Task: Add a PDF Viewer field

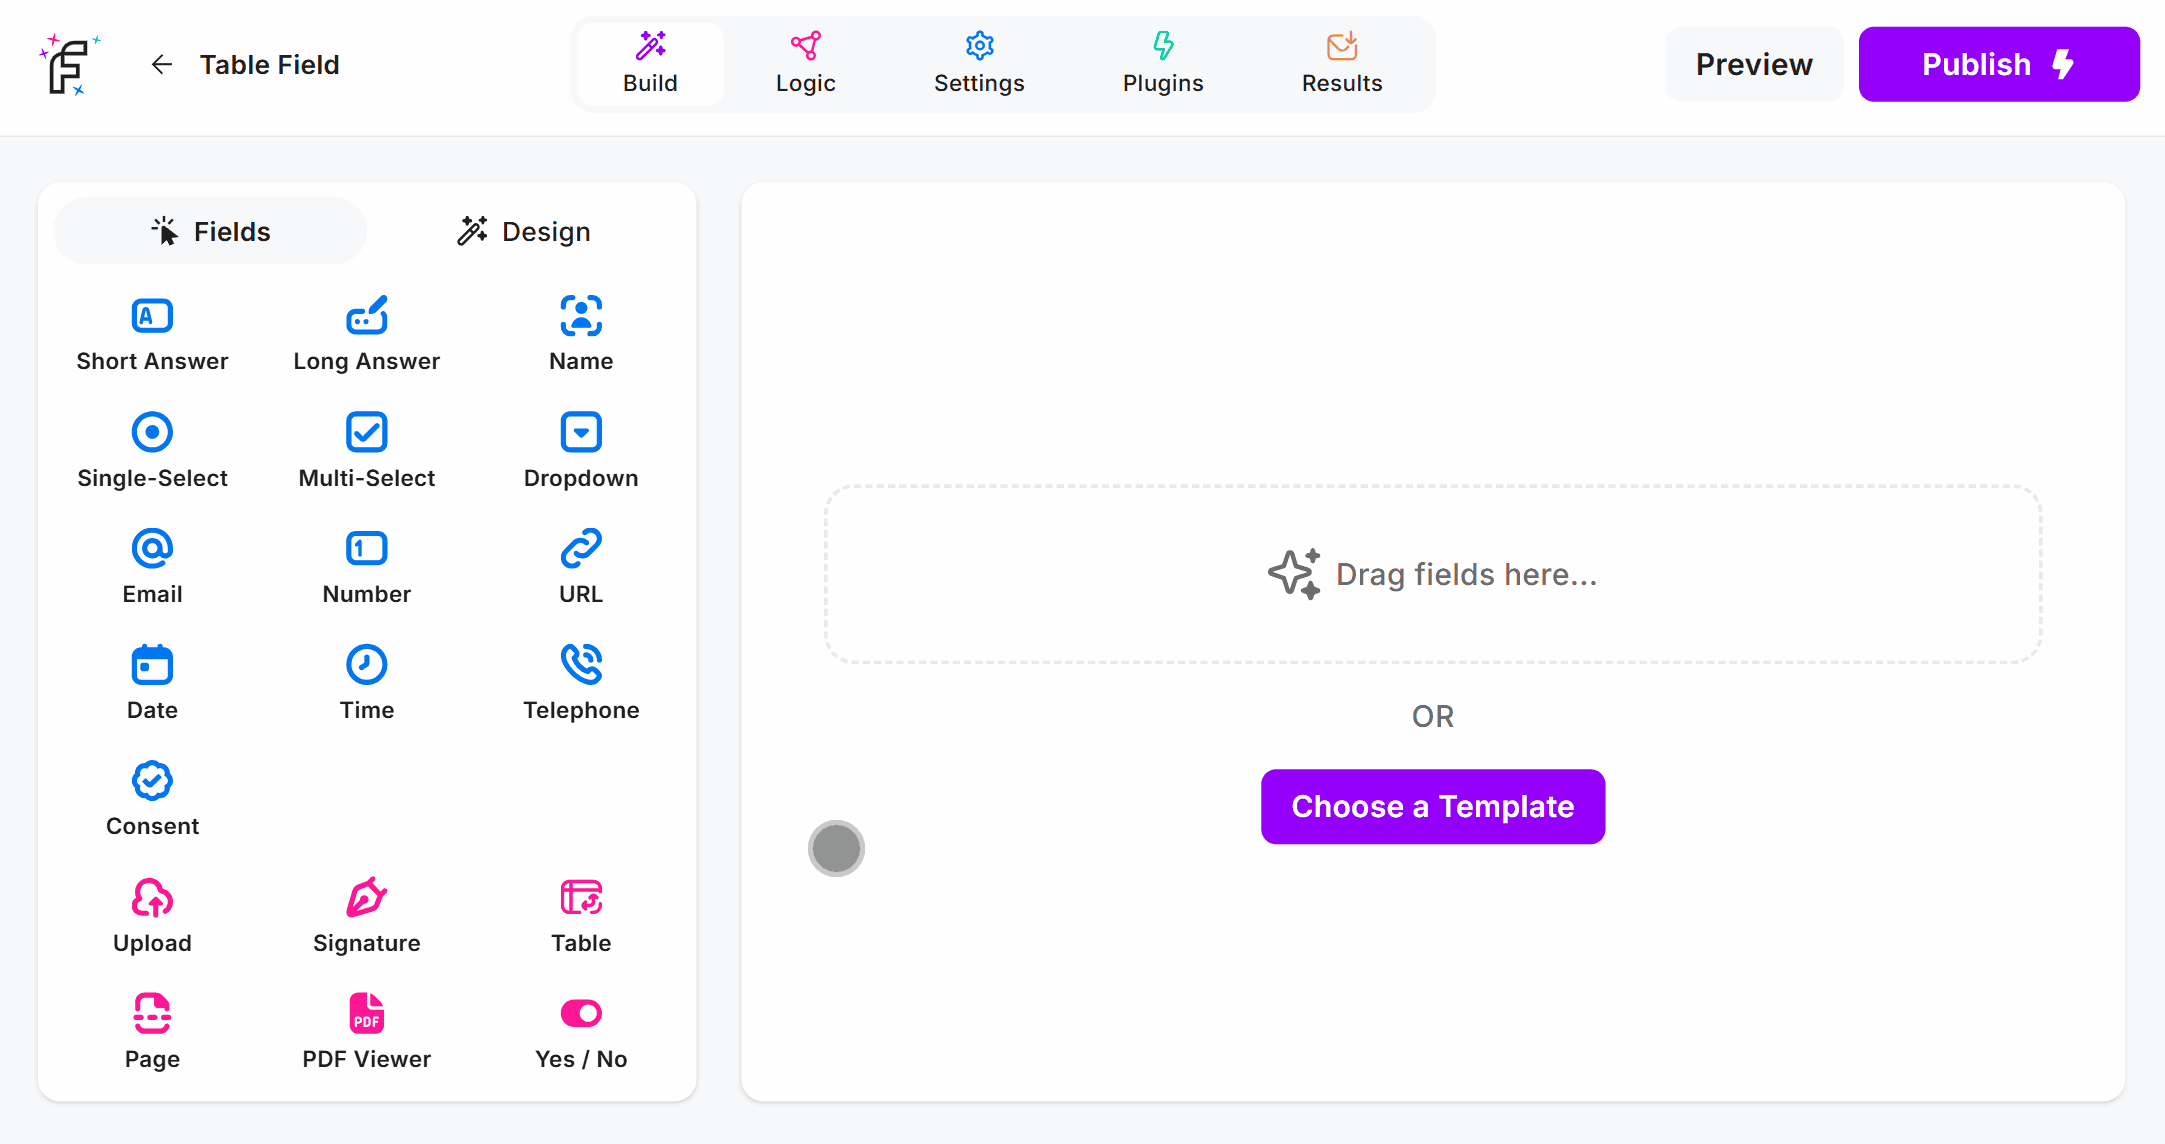Action: click(x=366, y=1030)
